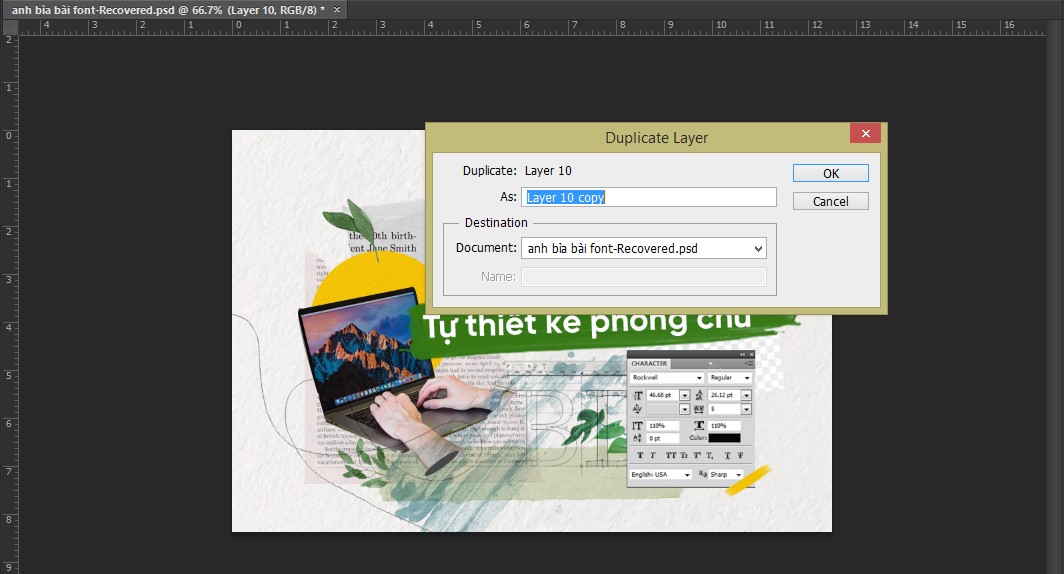The height and width of the screenshot is (574, 1064).
Task: Toggle Faux Bold in Character panel
Action: pos(640,456)
